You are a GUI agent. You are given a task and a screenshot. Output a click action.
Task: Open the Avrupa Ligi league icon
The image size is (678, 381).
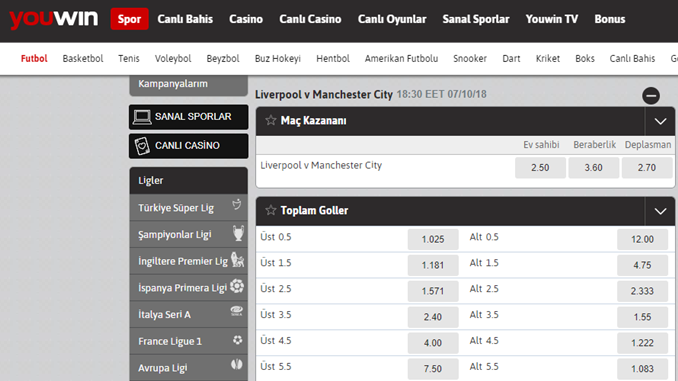tap(237, 365)
